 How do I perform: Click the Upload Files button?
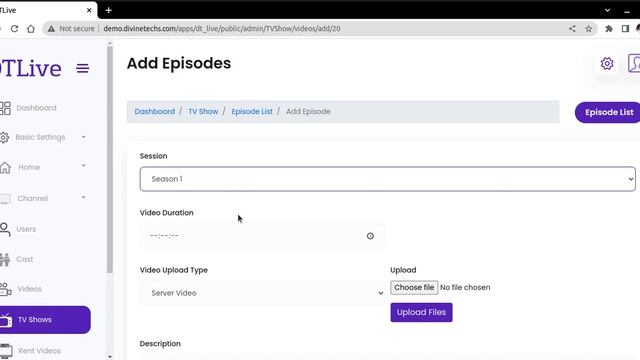point(421,313)
